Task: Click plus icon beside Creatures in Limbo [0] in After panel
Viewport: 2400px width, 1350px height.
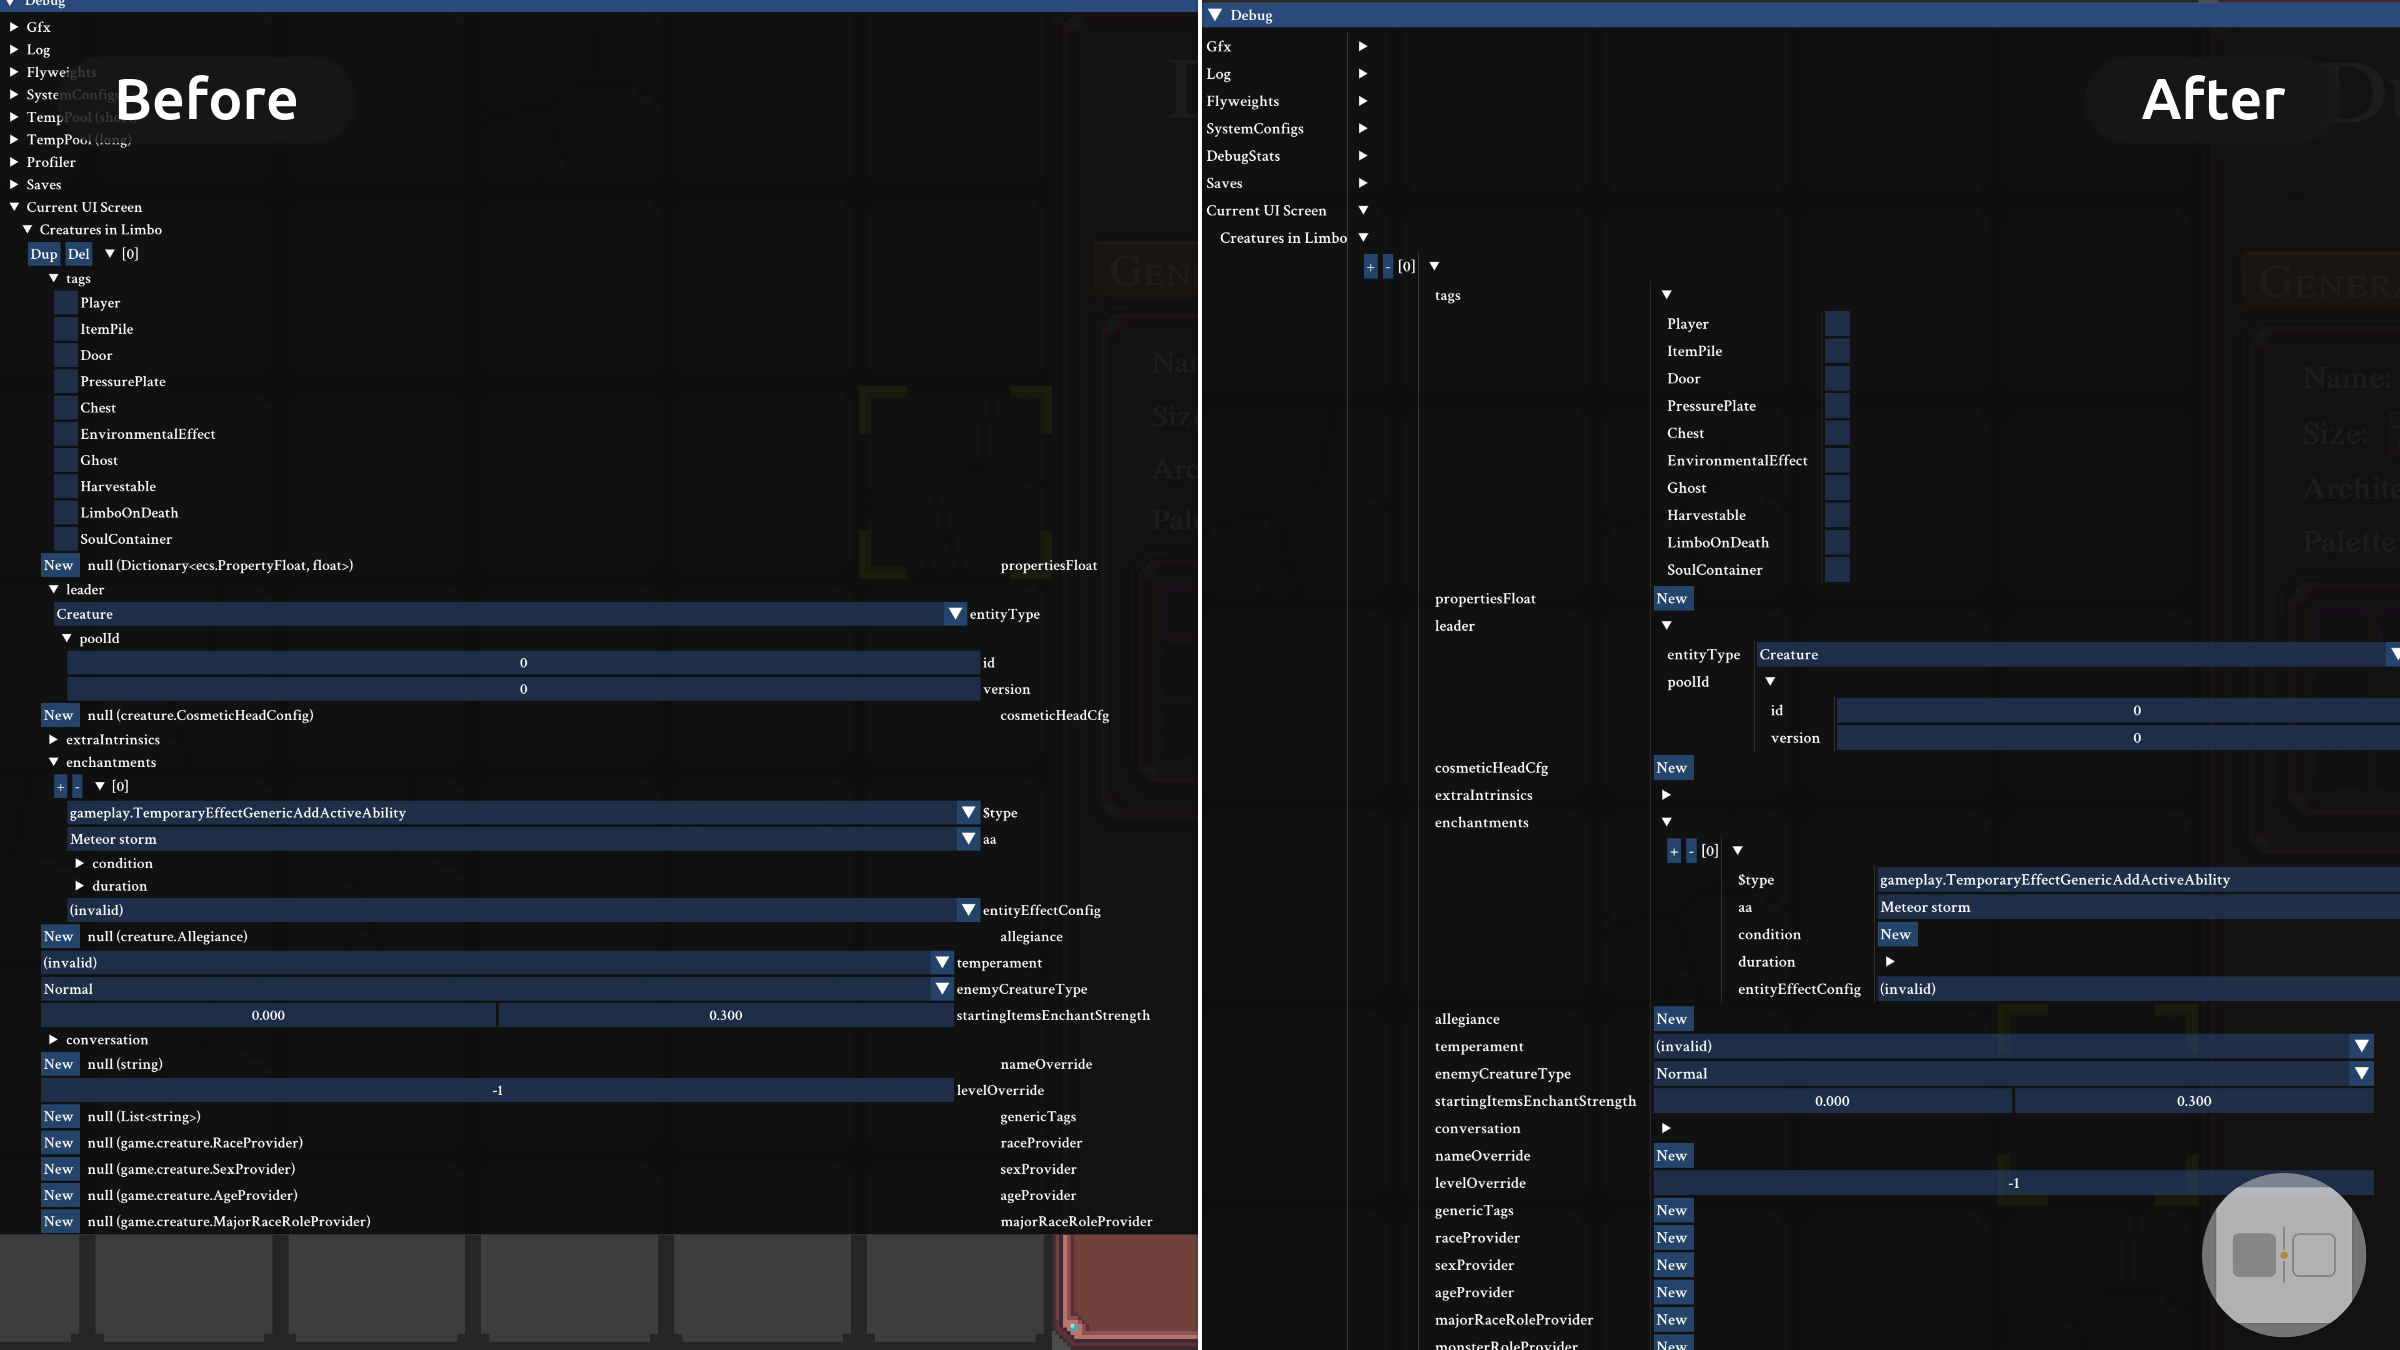Action: (x=1371, y=267)
